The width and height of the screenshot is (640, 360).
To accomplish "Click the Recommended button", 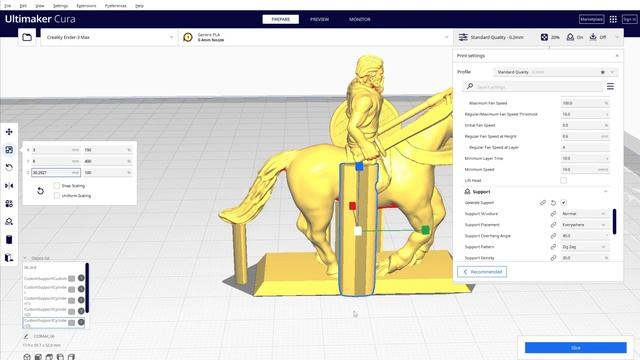I will coord(482,272).
